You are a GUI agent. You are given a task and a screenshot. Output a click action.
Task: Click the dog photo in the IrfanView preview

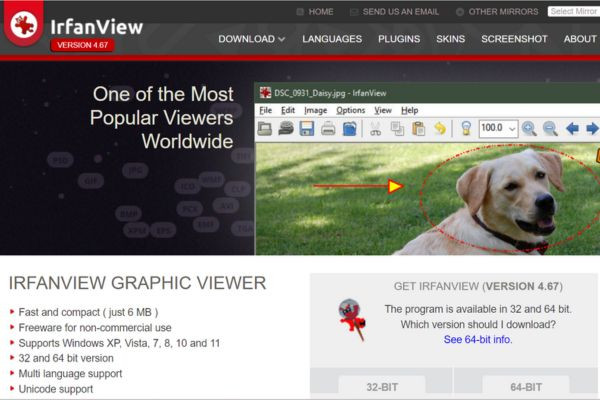(427, 199)
